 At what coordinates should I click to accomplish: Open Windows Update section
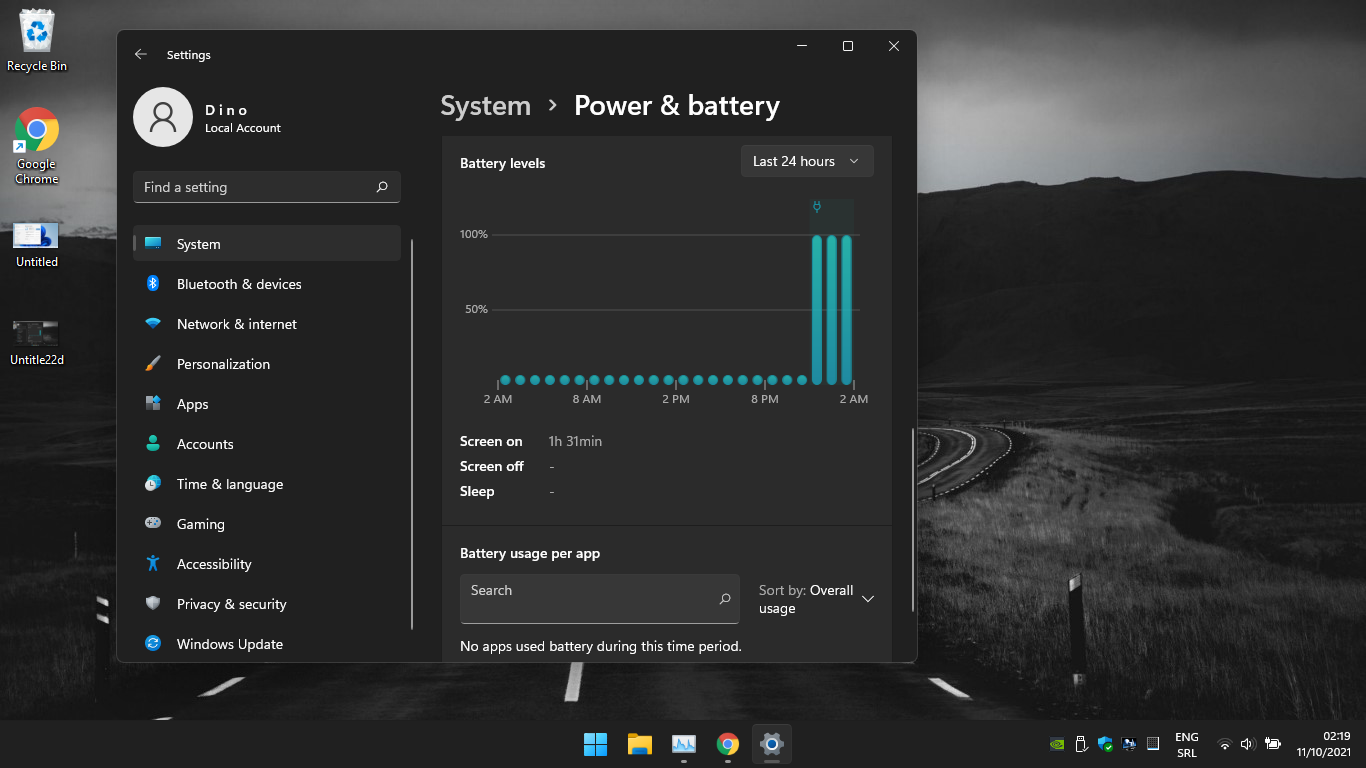click(x=229, y=644)
